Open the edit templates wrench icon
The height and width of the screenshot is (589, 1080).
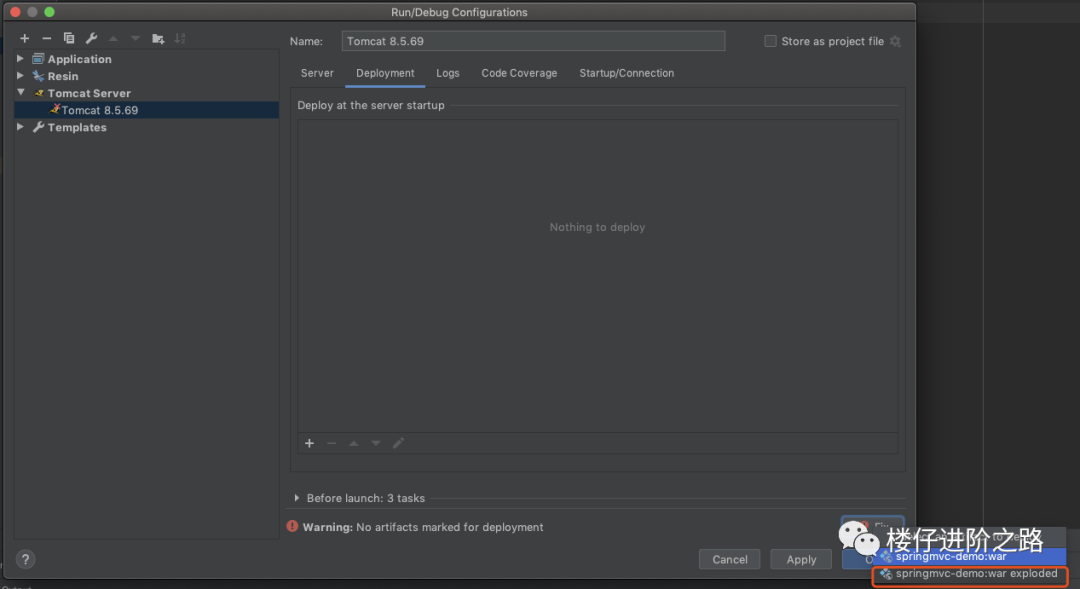pos(91,39)
